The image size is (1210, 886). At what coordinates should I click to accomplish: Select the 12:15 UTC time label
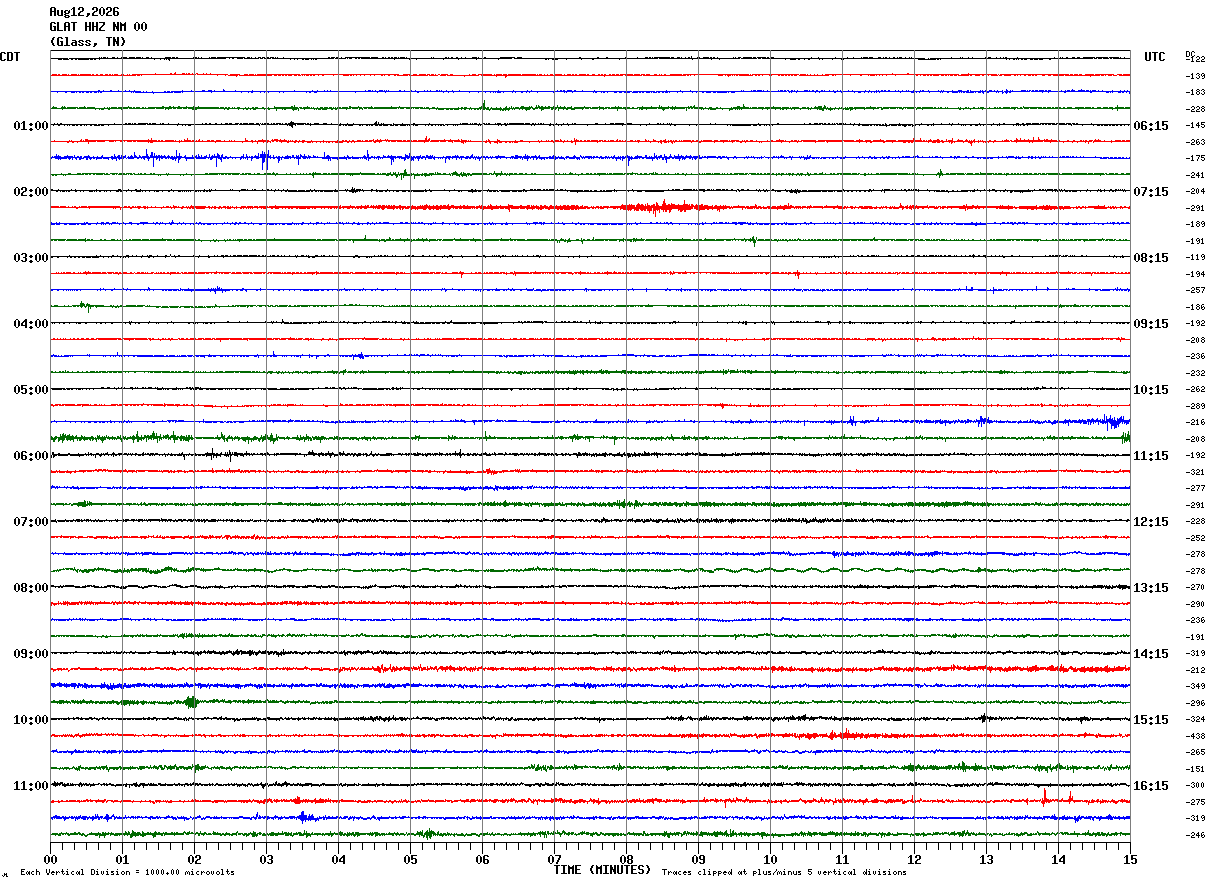pyautogui.click(x=1151, y=522)
